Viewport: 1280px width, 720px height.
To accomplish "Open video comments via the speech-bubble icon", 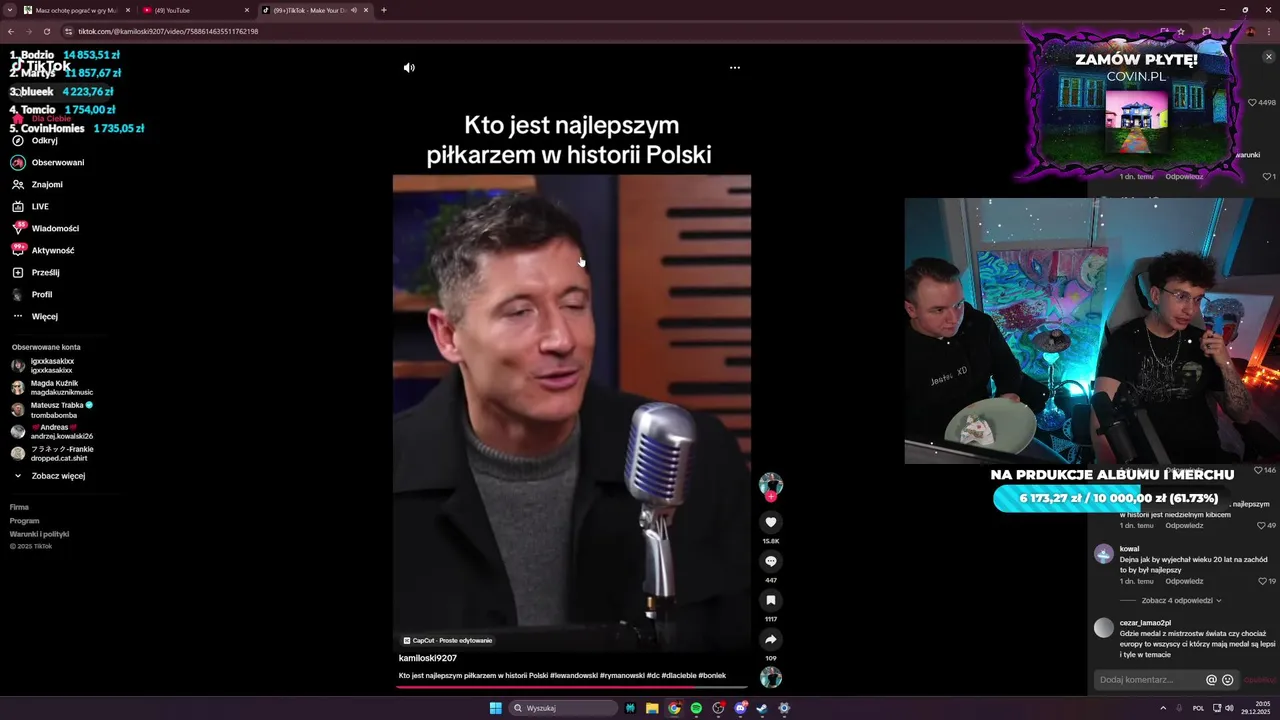I will [770, 561].
